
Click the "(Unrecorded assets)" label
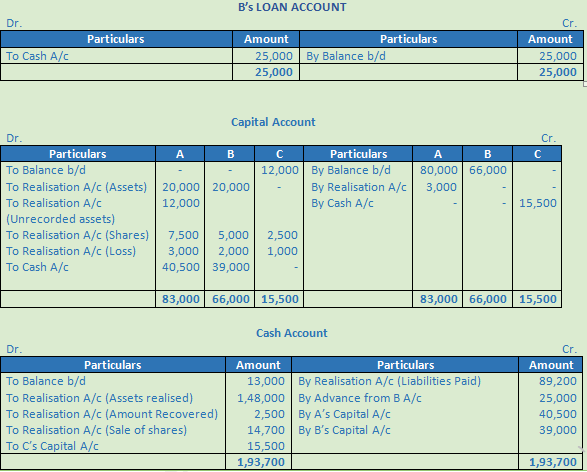point(60,219)
